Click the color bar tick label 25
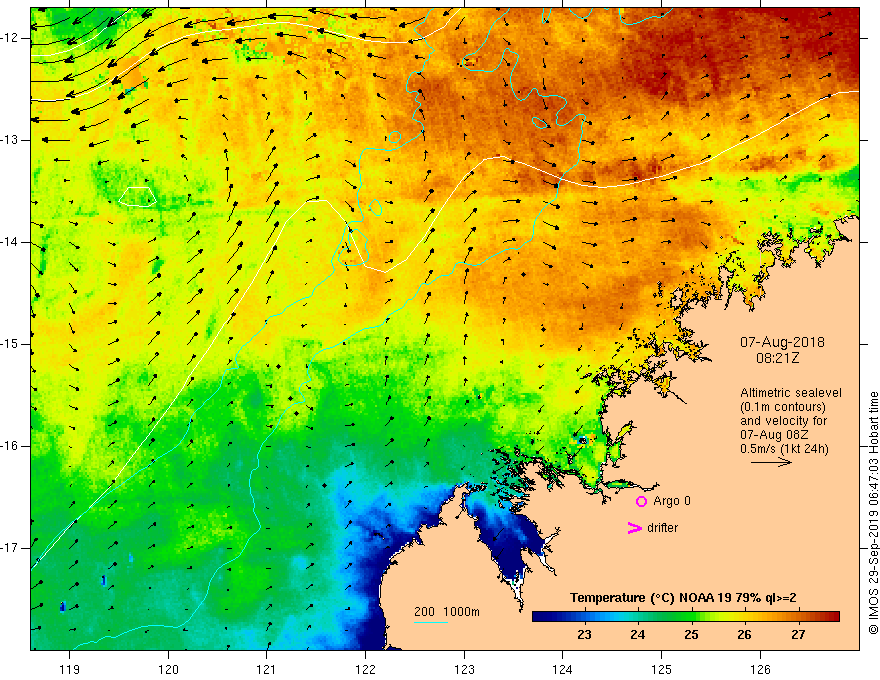Image resolution: width=880 pixels, height=680 pixels. tap(691, 635)
